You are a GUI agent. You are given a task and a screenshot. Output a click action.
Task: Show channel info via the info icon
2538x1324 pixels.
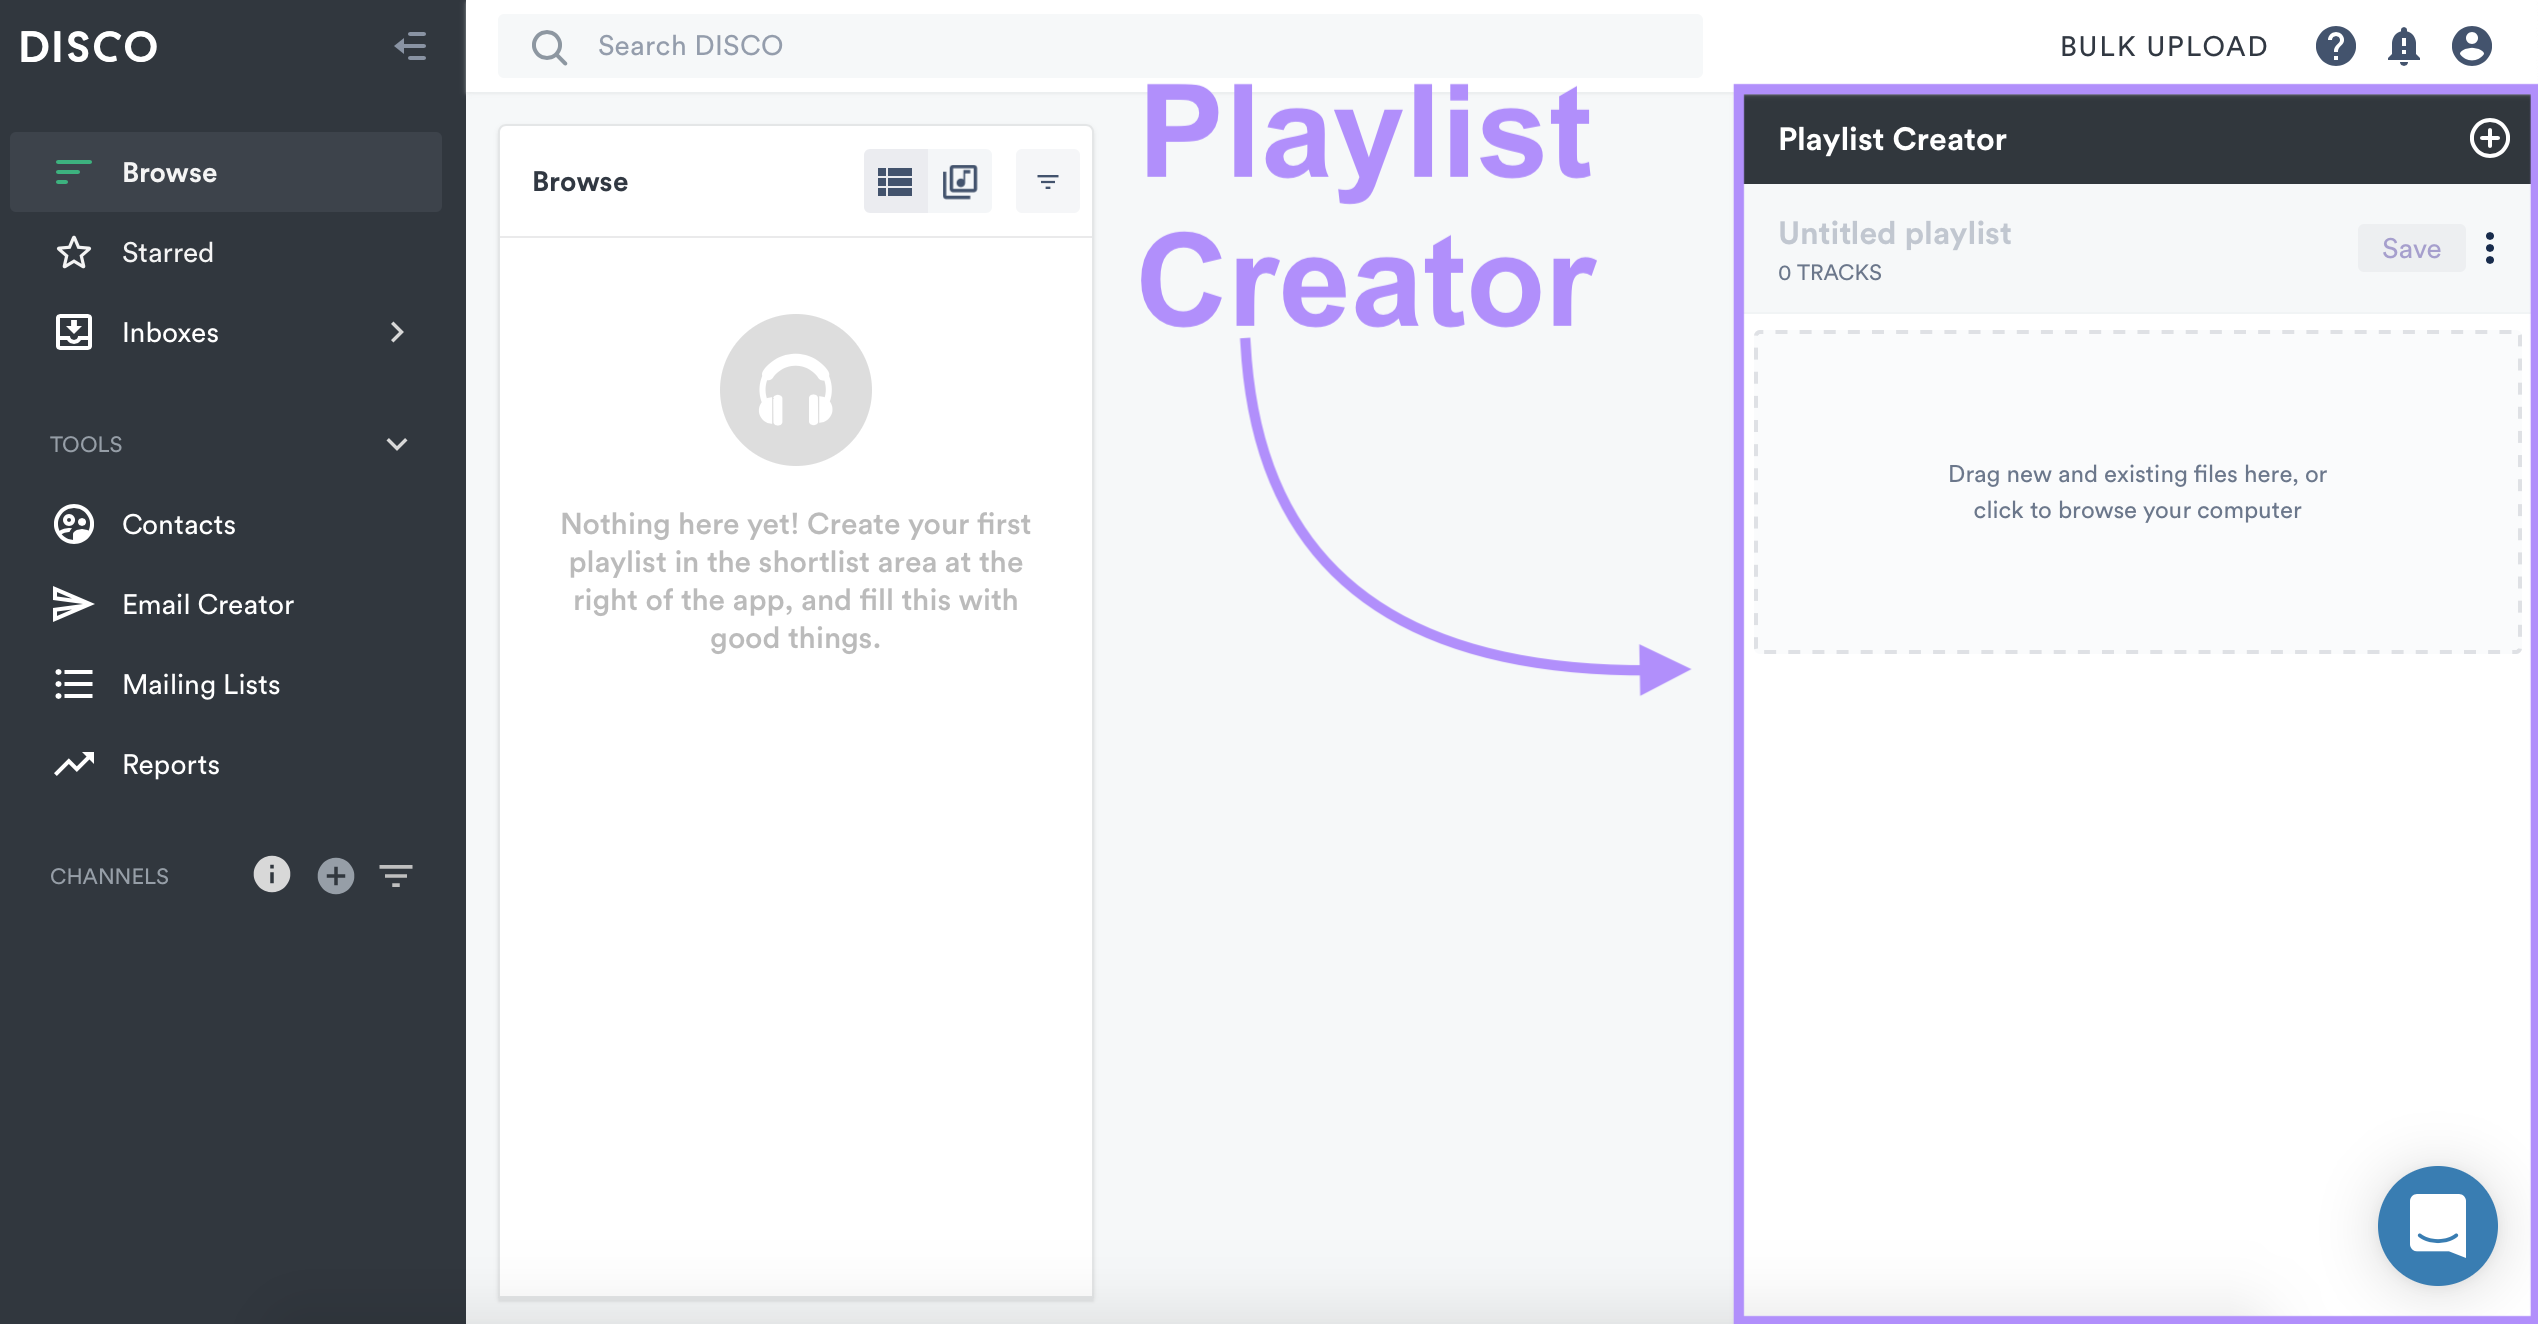271,874
